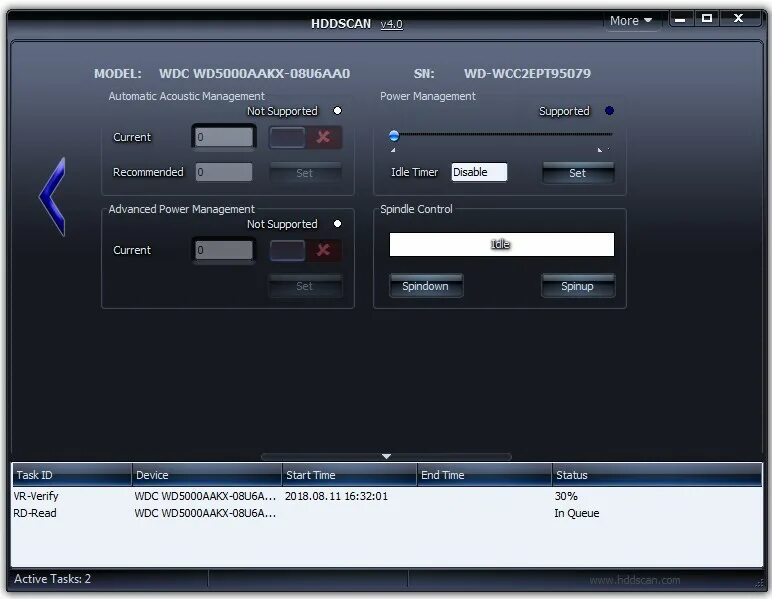Maximize the HDDSCAN window

[x=707, y=19]
